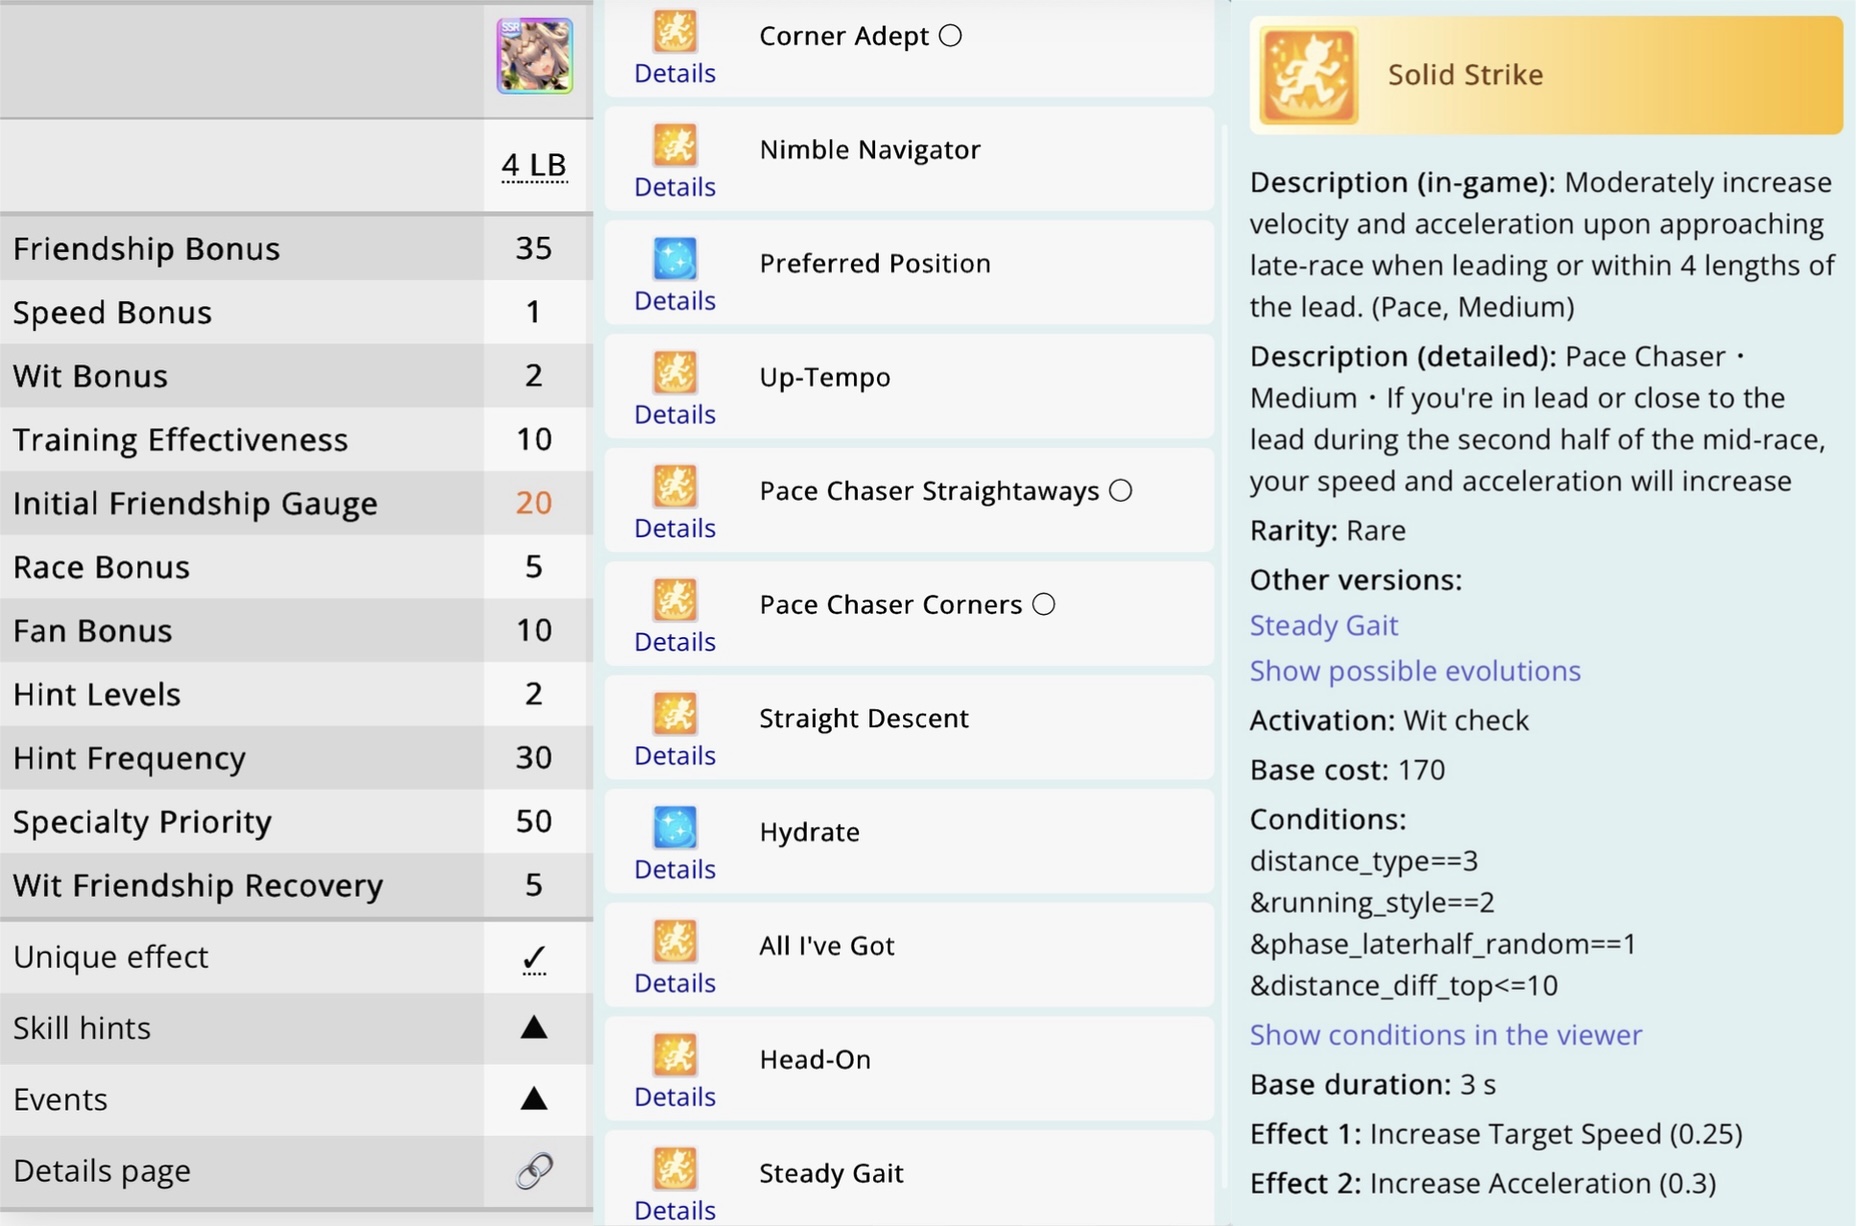
Task: Show conditions in the viewer
Action: click(1446, 1035)
